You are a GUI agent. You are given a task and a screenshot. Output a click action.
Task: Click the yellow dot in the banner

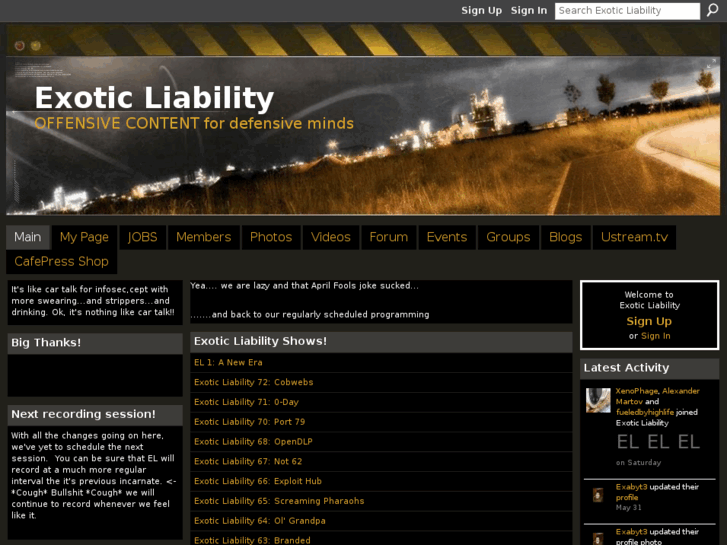click(36, 45)
